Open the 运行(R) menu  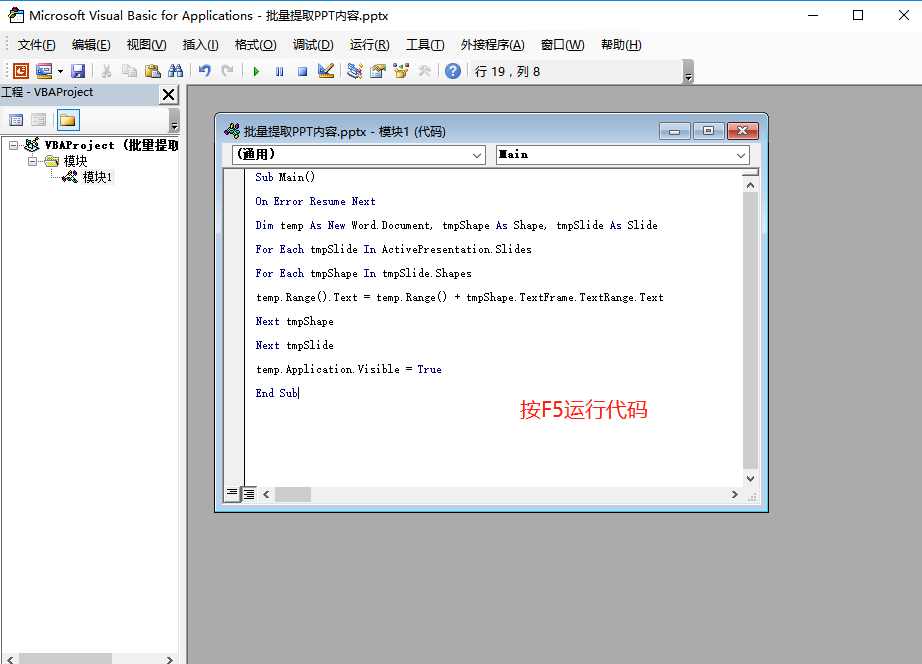(x=369, y=45)
